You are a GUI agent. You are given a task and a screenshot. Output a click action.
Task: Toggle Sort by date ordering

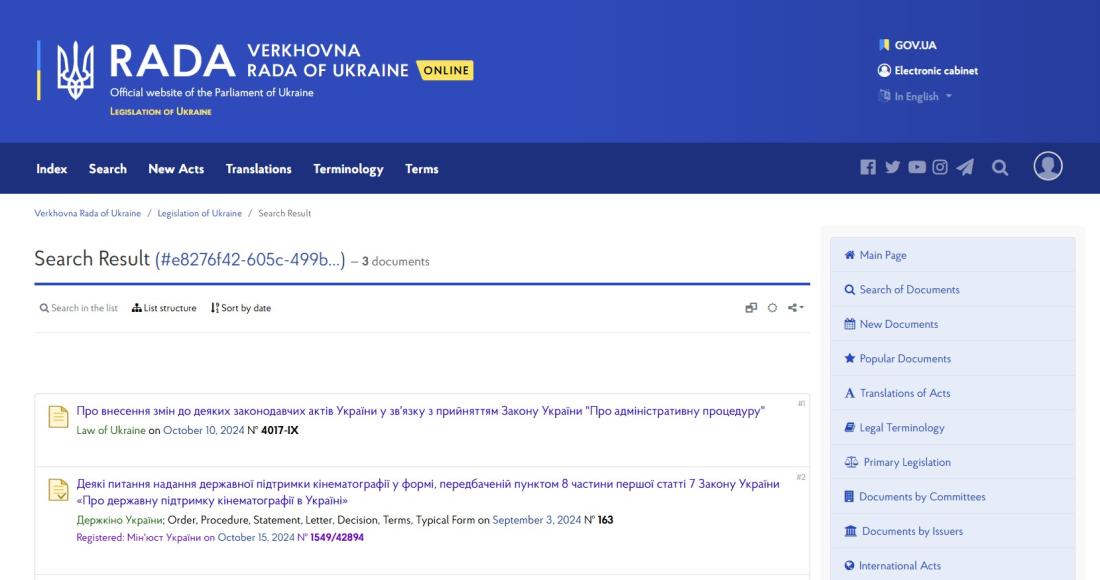241,308
